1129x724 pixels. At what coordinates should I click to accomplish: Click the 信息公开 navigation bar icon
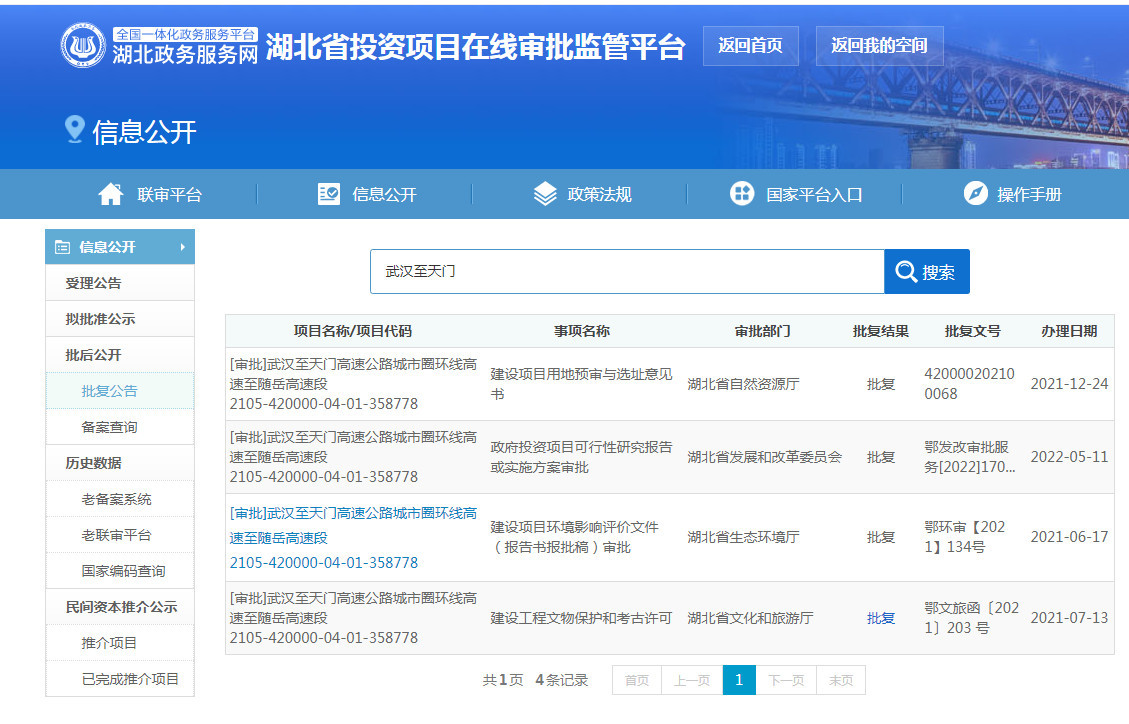pyautogui.click(x=328, y=194)
